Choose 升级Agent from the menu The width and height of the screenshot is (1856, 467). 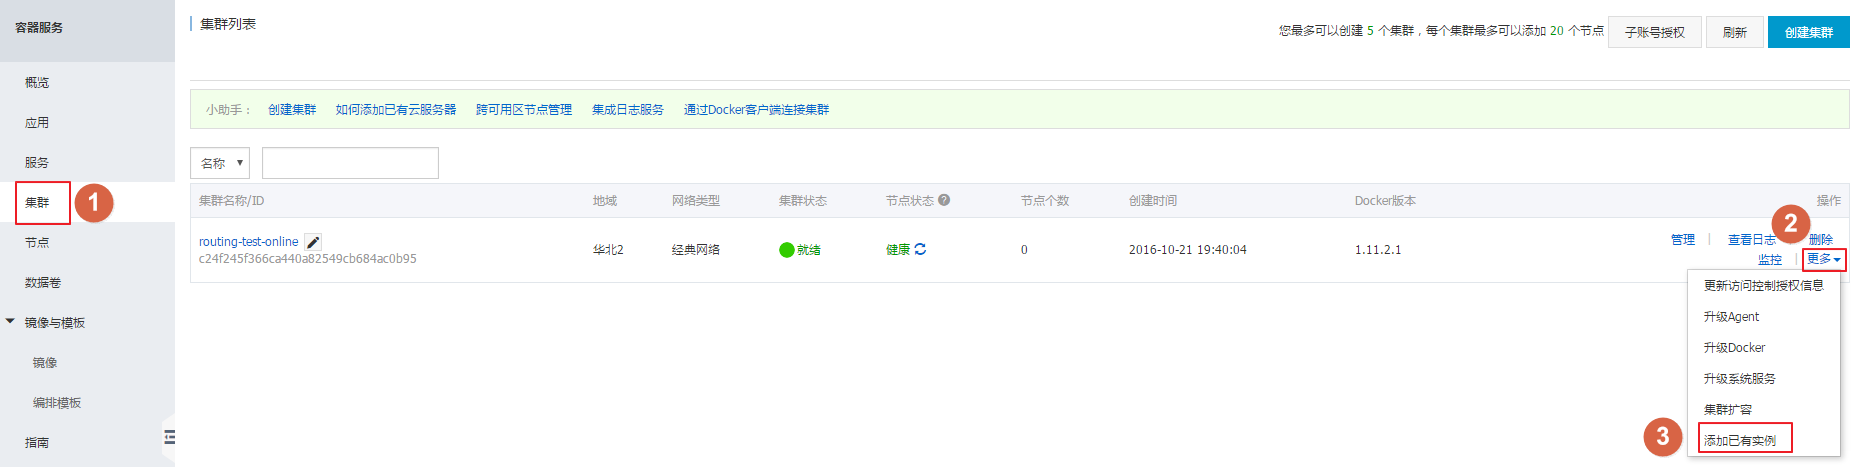[x=1731, y=316]
